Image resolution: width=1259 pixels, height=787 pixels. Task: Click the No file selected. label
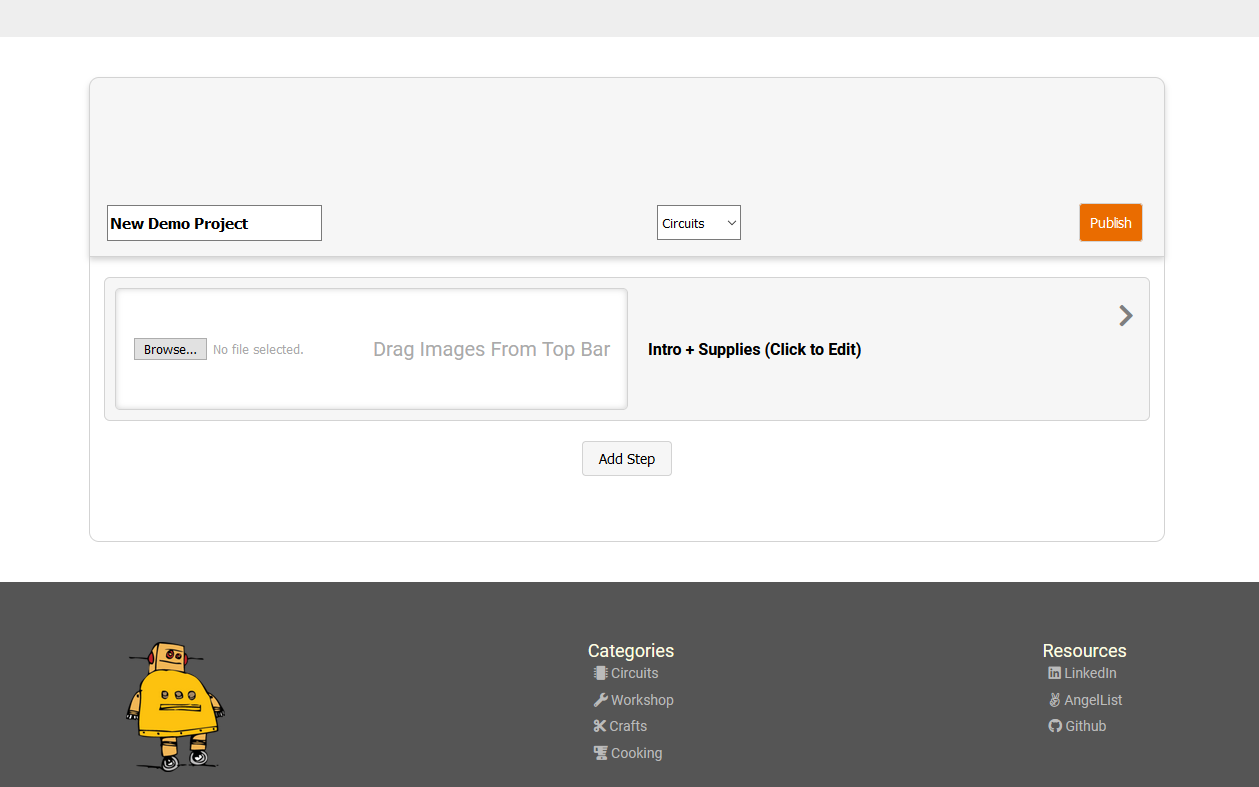click(x=258, y=349)
